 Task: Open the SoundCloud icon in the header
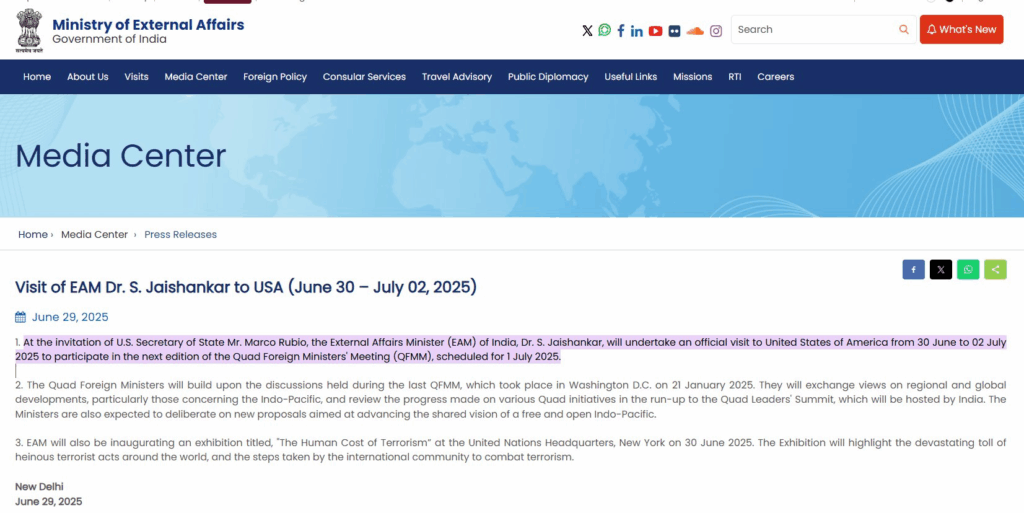pyautogui.click(x=695, y=30)
